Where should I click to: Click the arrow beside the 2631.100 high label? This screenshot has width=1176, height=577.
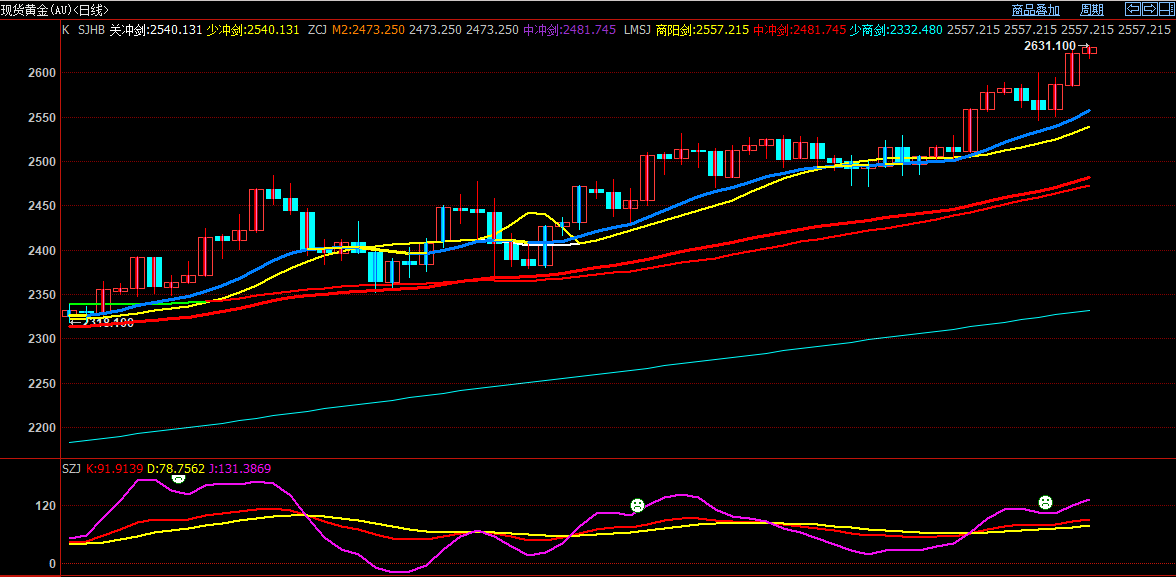(1084, 46)
